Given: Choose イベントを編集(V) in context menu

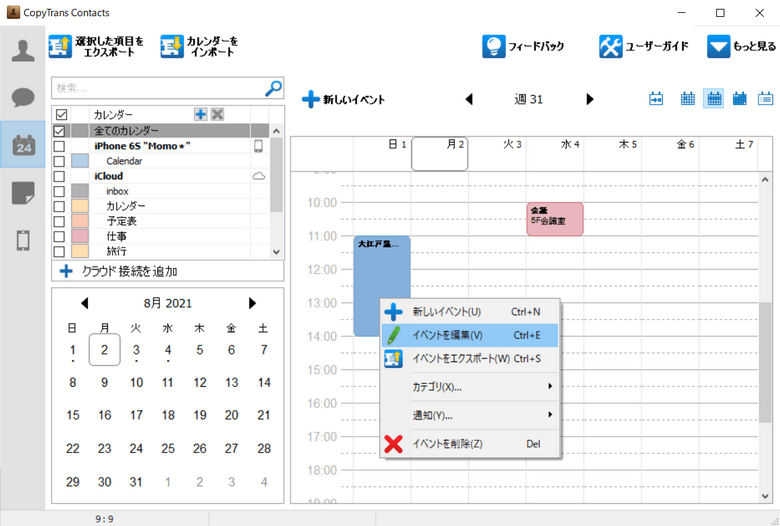Looking at the screenshot, I should click(470, 335).
